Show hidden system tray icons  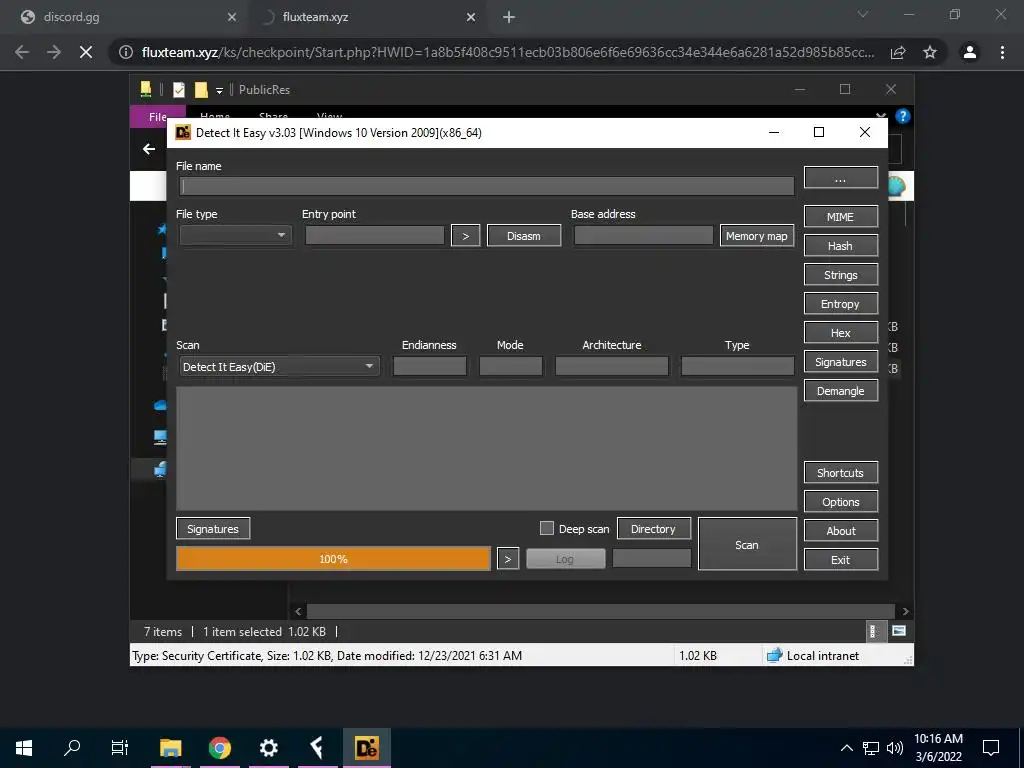point(846,748)
